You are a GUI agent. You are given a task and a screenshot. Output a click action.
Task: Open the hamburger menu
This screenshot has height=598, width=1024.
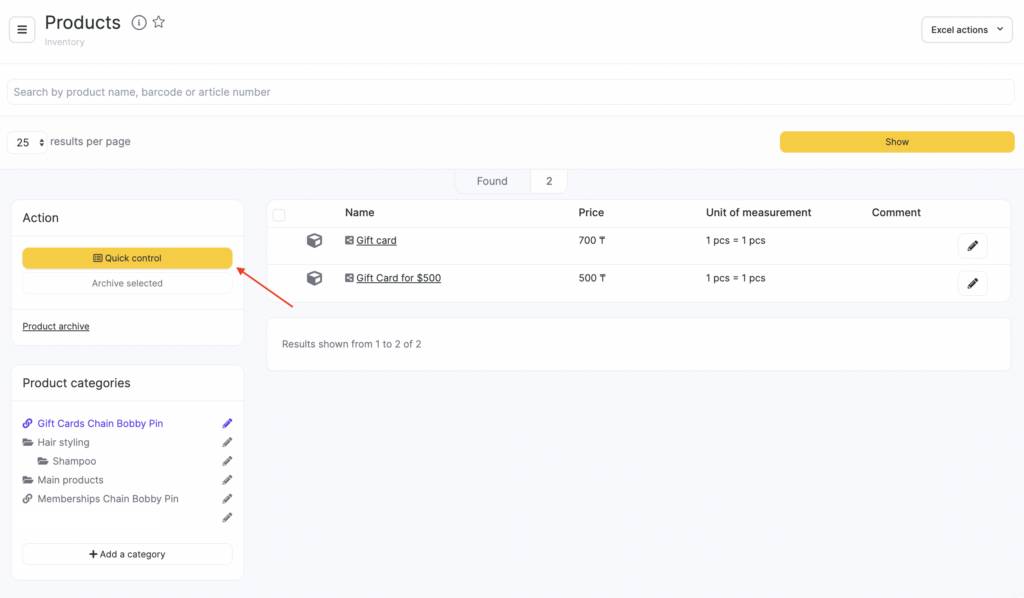pyautogui.click(x=22, y=30)
